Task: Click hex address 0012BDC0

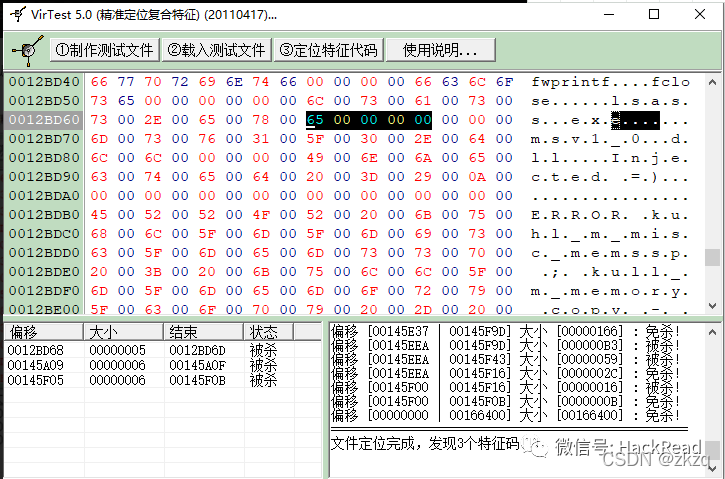Action: pyautogui.click(x=44, y=233)
